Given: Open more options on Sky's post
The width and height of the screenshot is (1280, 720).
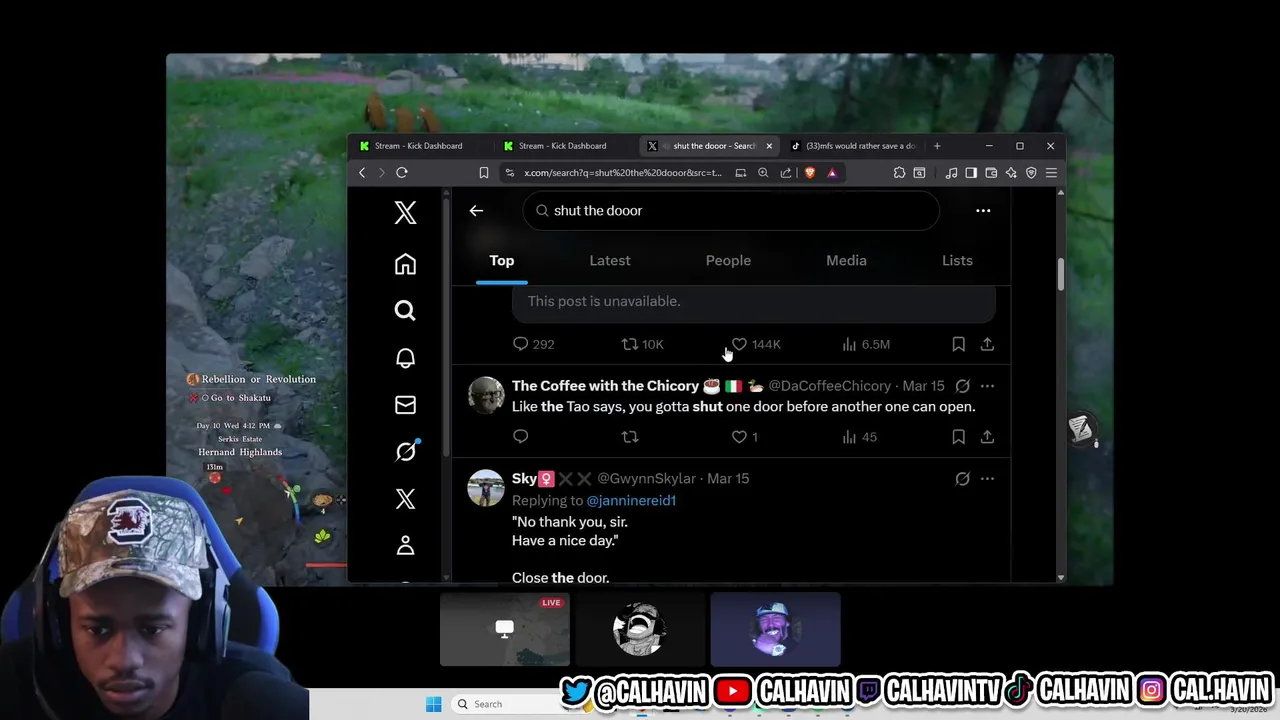Looking at the screenshot, I should click(987, 479).
